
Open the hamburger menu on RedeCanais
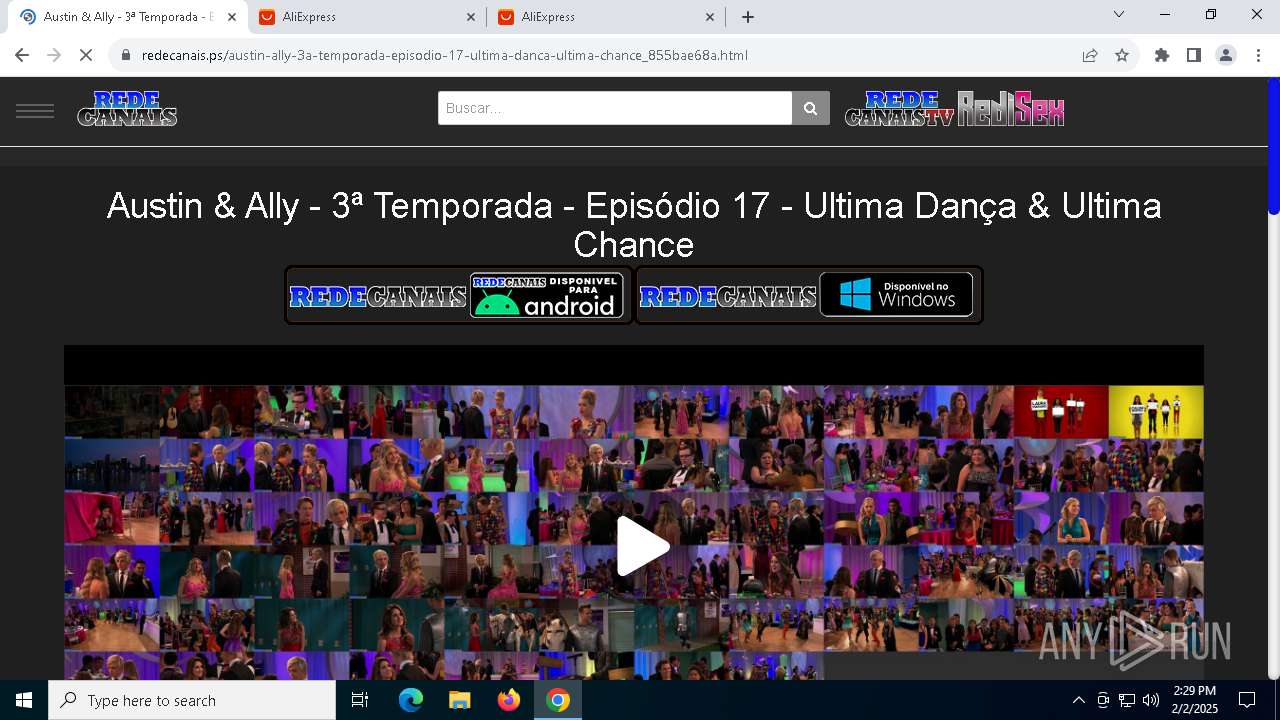click(x=35, y=110)
